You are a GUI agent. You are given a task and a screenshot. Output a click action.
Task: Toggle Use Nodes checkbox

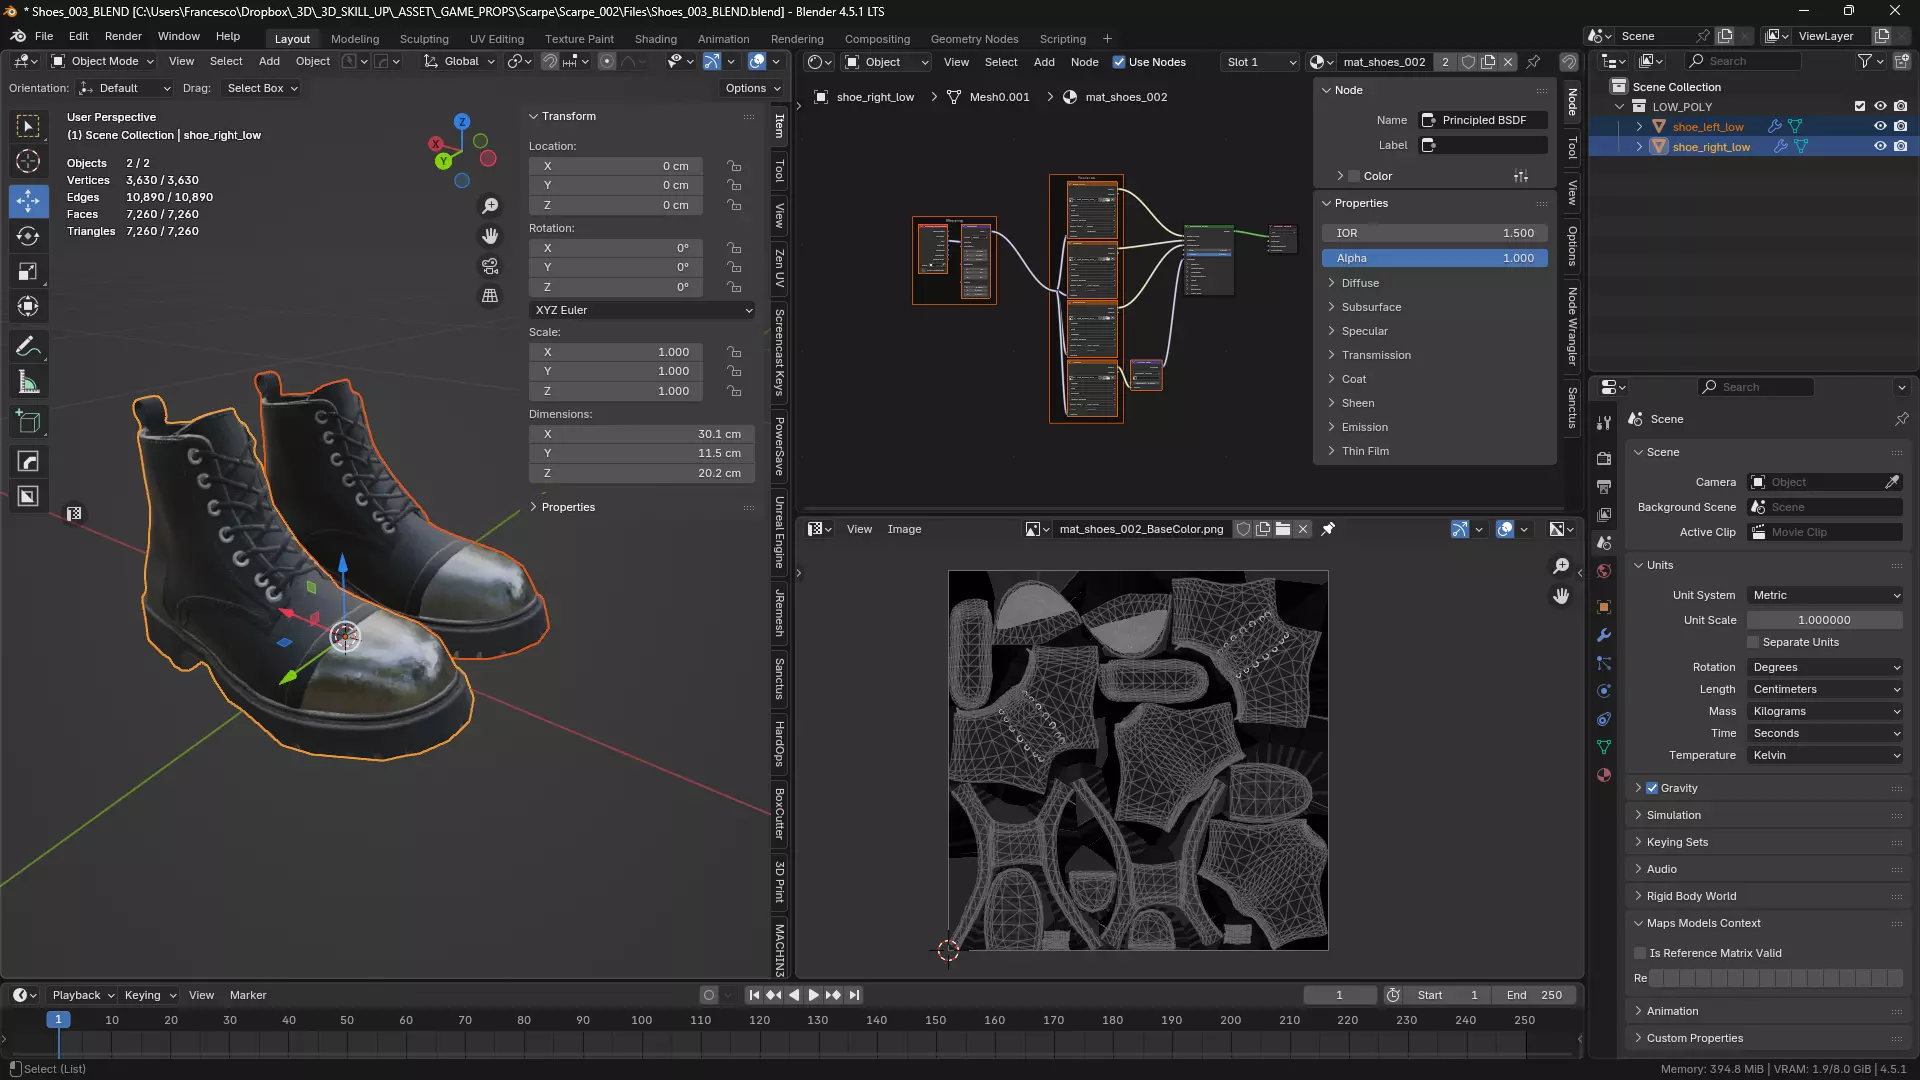pos(1119,62)
